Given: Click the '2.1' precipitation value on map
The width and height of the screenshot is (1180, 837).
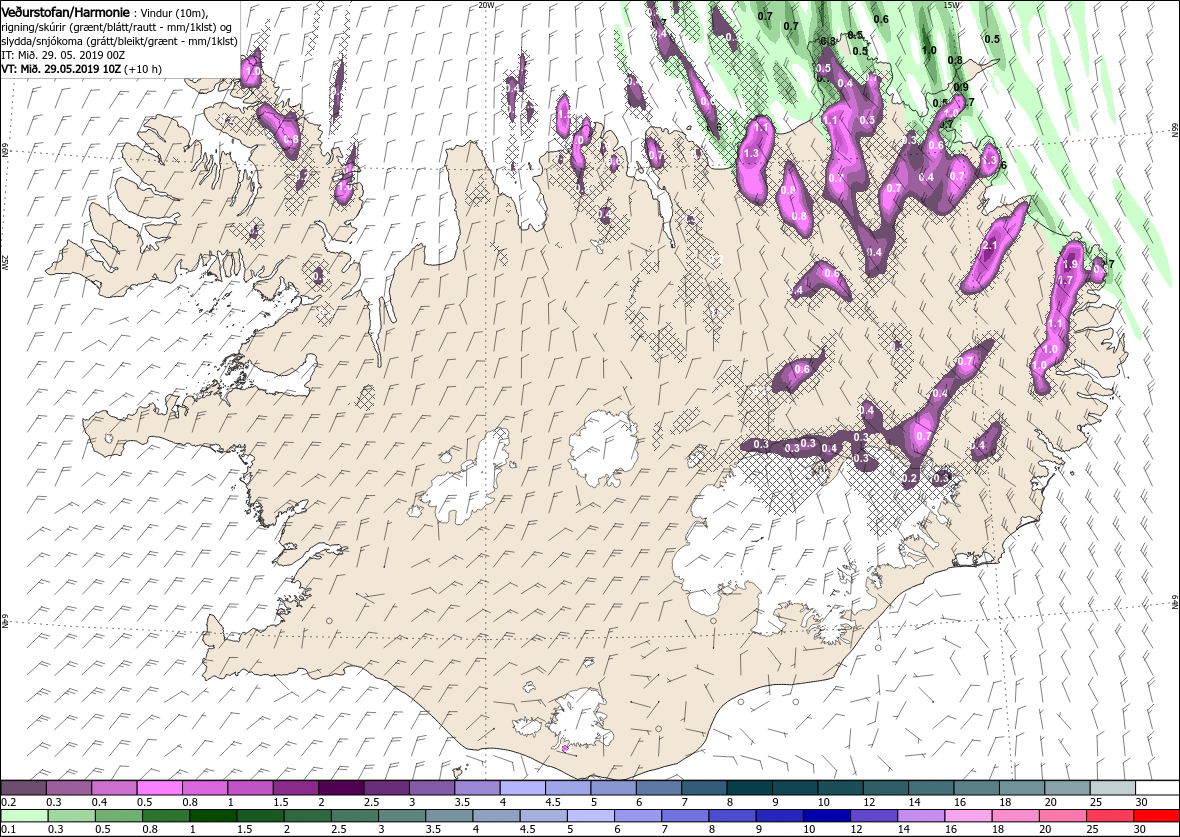Looking at the screenshot, I should point(990,245).
